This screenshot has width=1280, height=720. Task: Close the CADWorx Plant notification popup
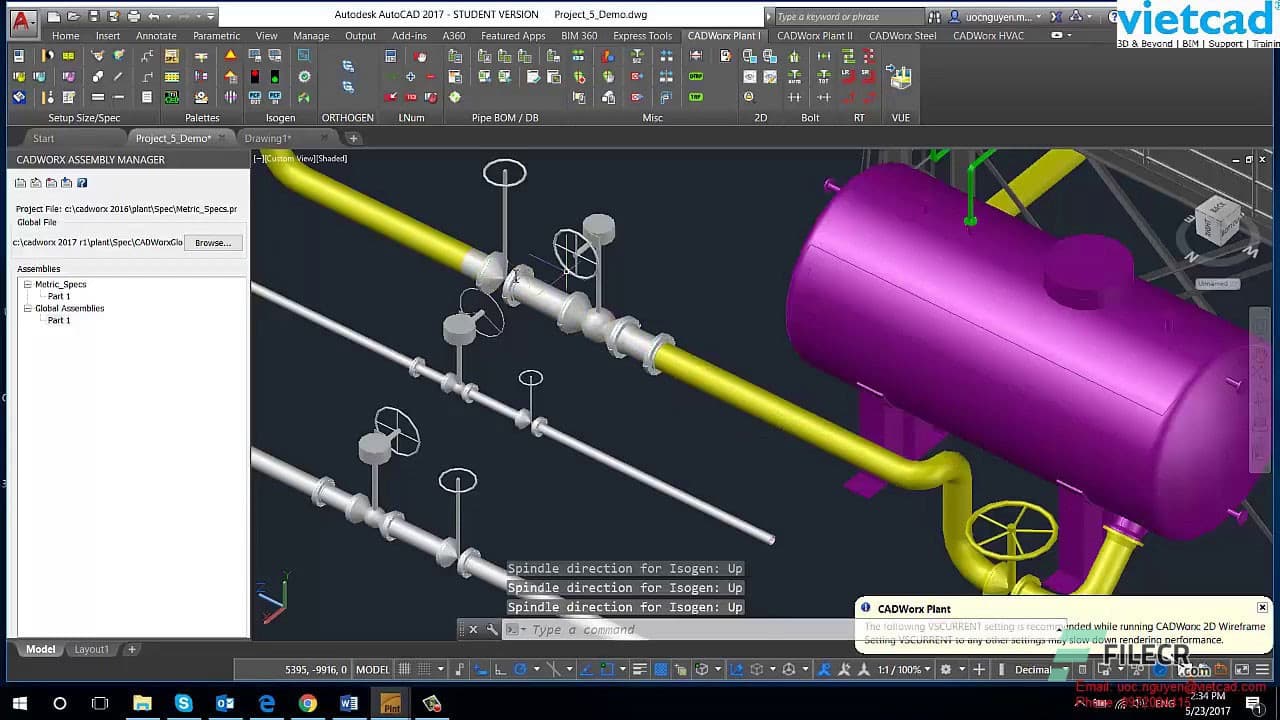coord(1262,607)
